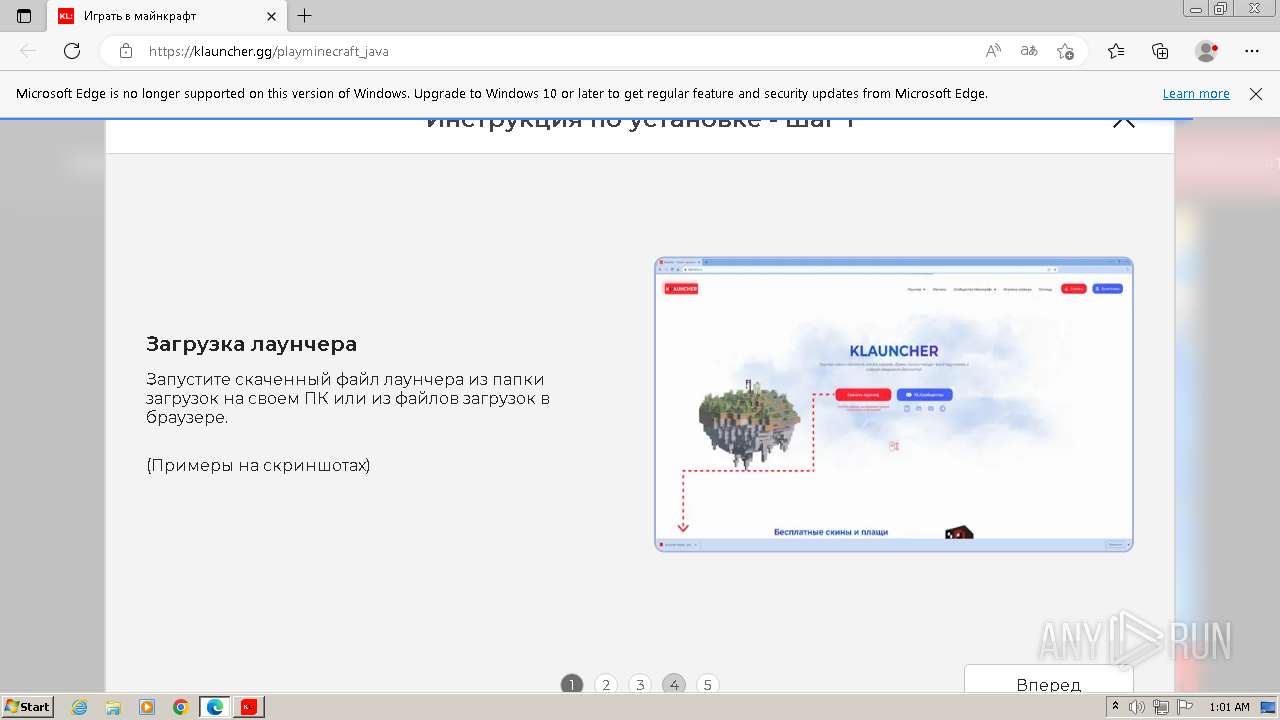The image size is (1280, 720).
Task: Click the 'Вперед' next button
Action: (x=1049, y=680)
